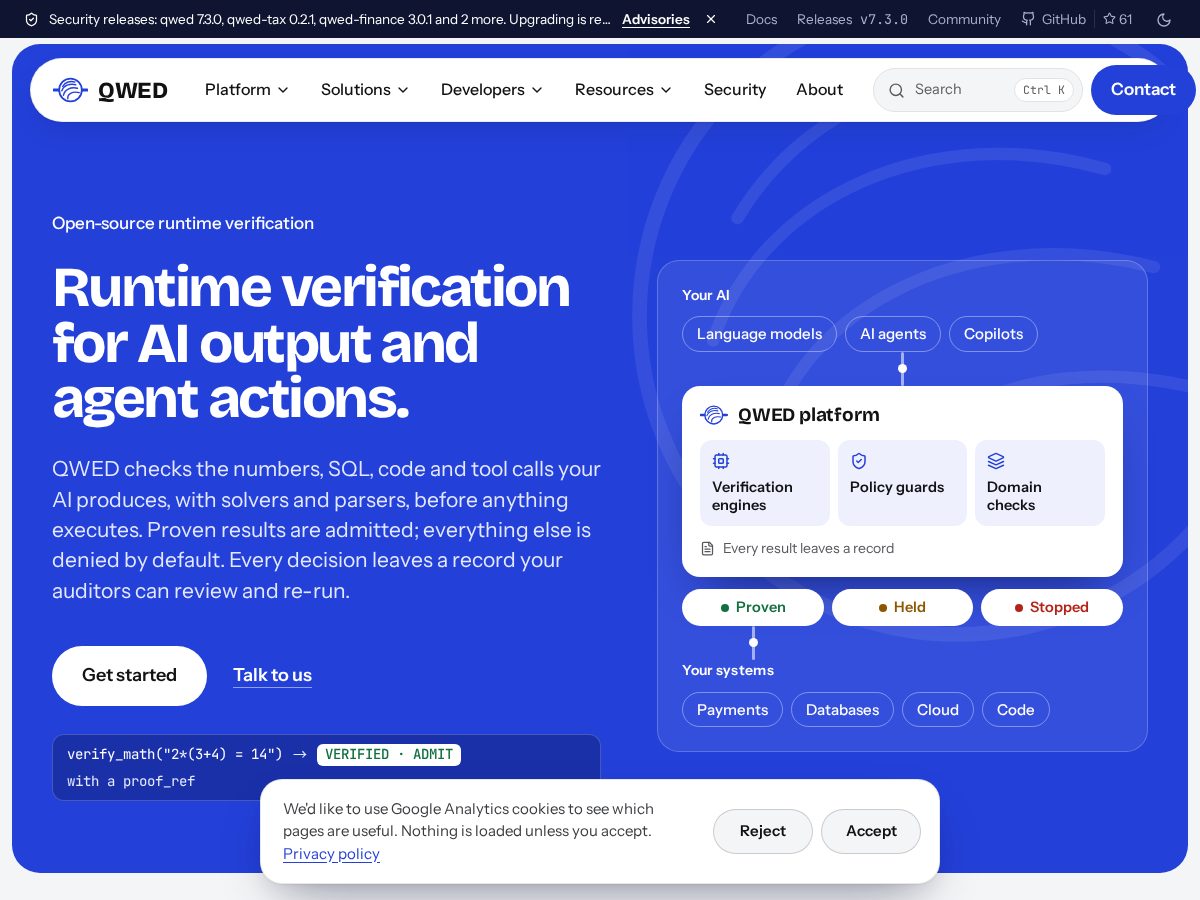Expand the Developers menu

(492, 90)
